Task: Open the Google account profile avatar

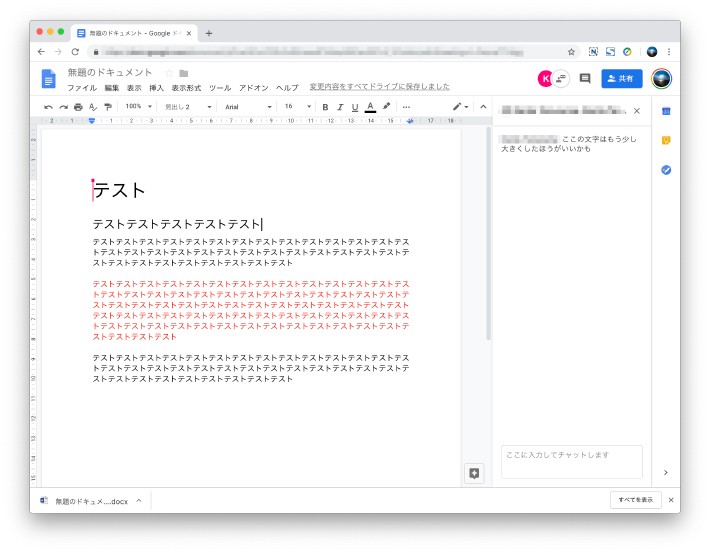Action: [662, 78]
